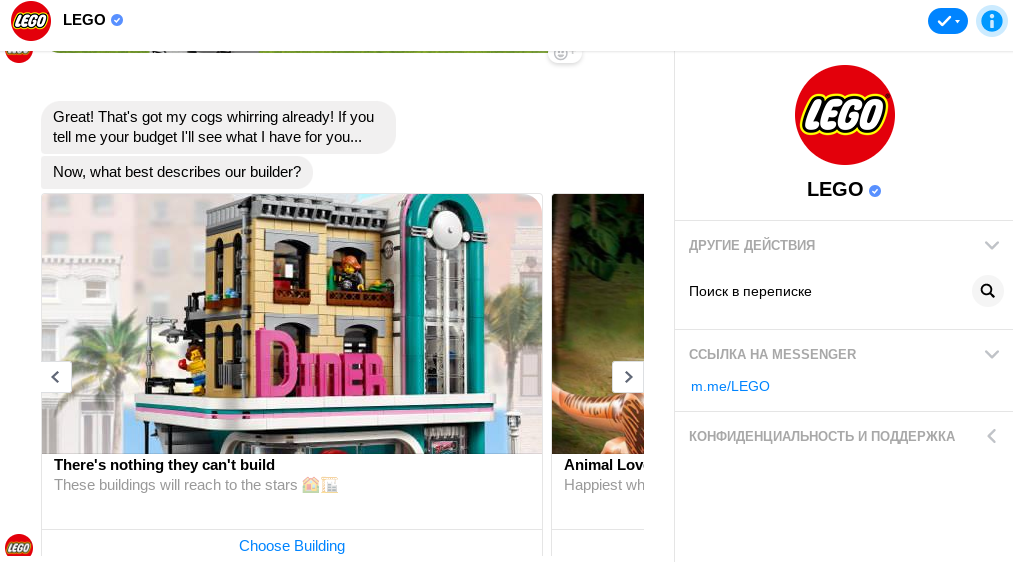Click the LEGO sender avatar beside Choose Building
This screenshot has height=562, width=1013.
point(19,545)
